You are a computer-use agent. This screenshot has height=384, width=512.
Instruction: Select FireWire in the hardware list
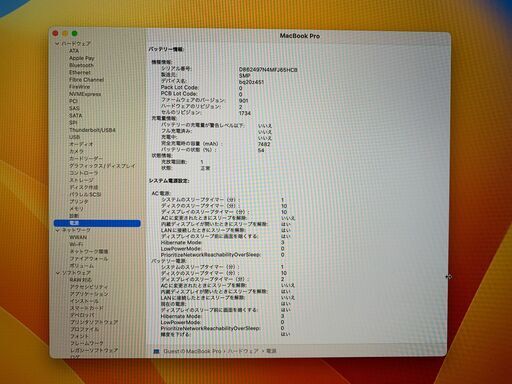click(x=79, y=87)
